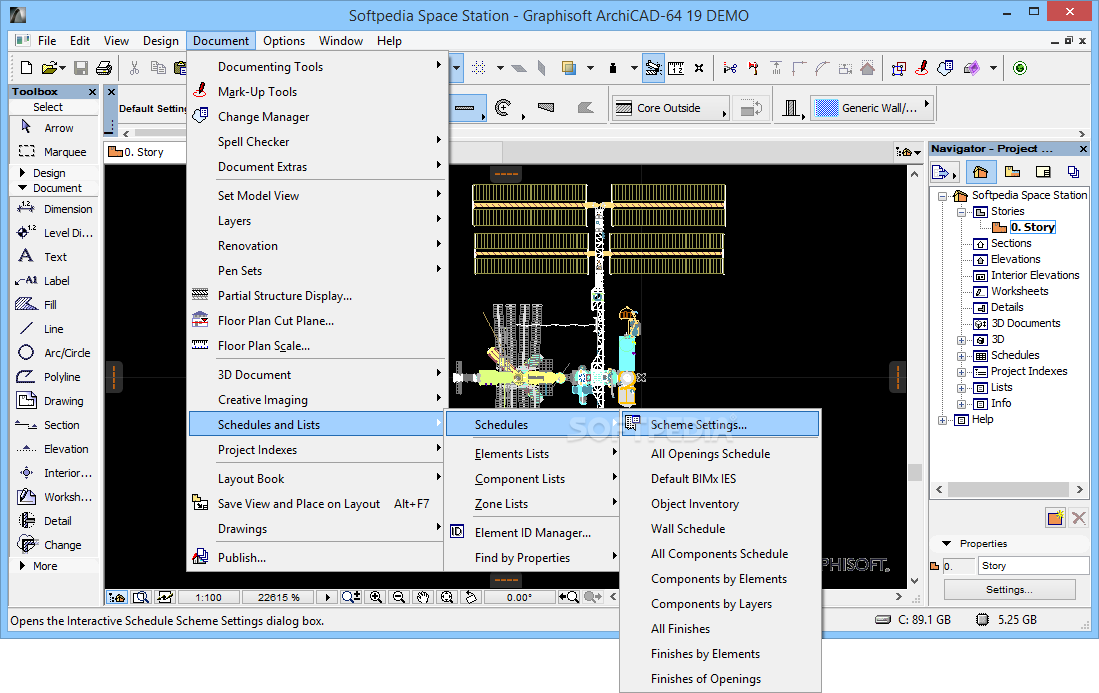The width and height of the screenshot is (1099, 693).
Task: Click the New document toolbar icon
Action: (26, 68)
